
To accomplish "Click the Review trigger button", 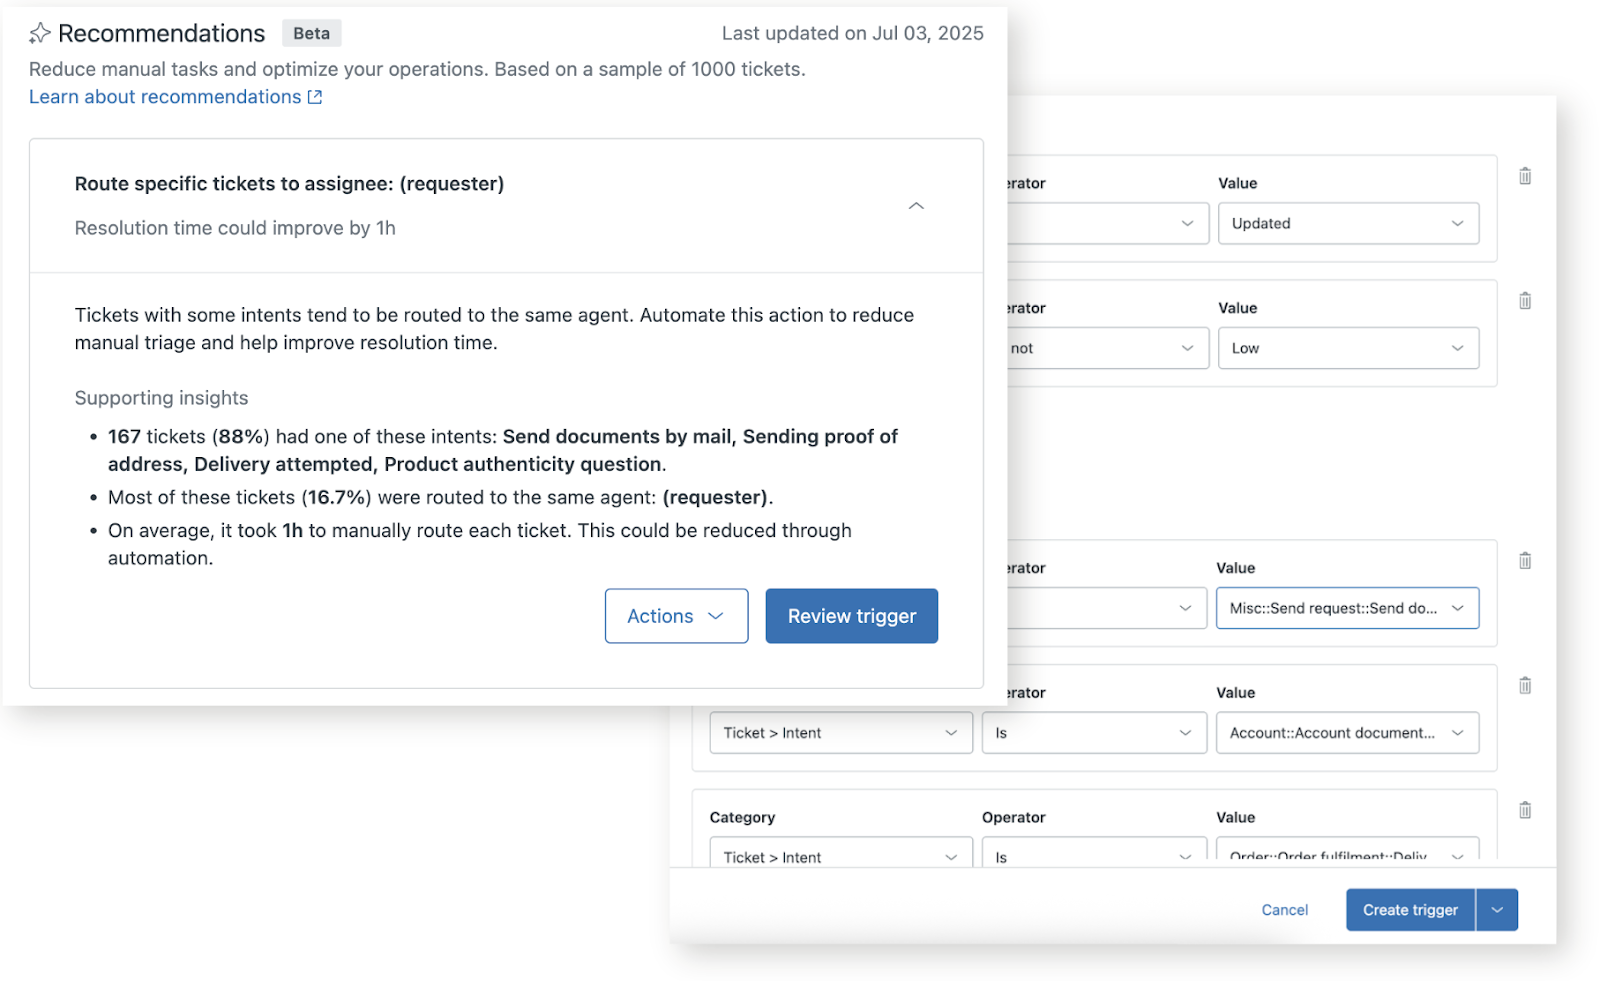I will point(851,616).
